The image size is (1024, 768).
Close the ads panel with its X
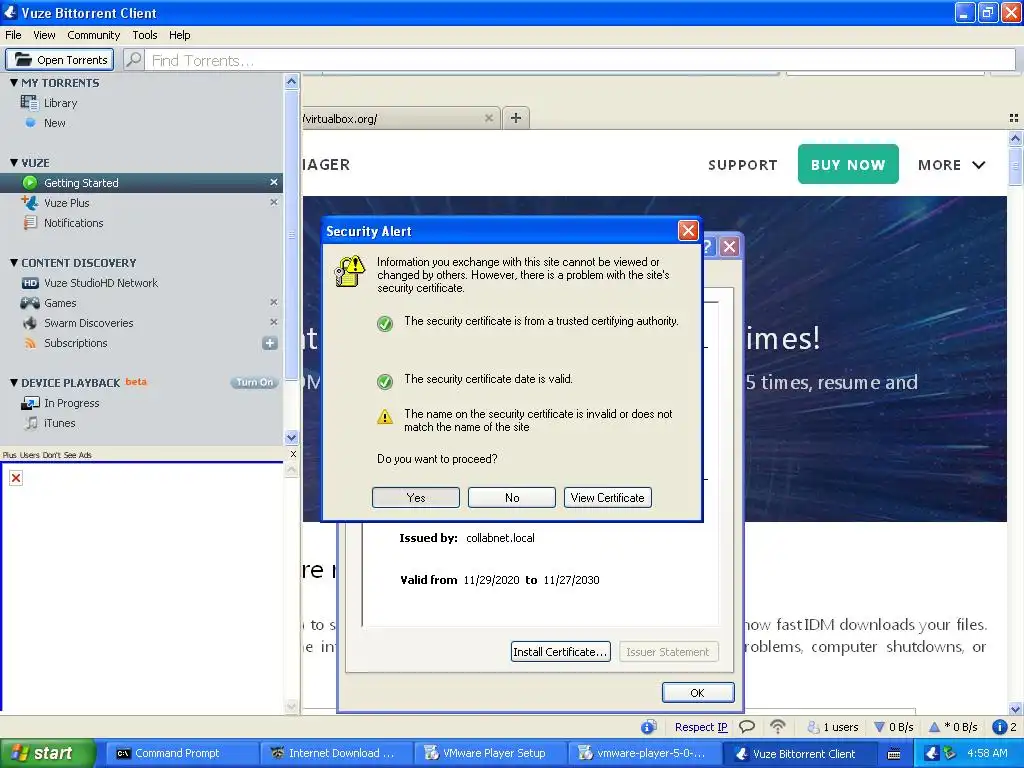coord(293,454)
